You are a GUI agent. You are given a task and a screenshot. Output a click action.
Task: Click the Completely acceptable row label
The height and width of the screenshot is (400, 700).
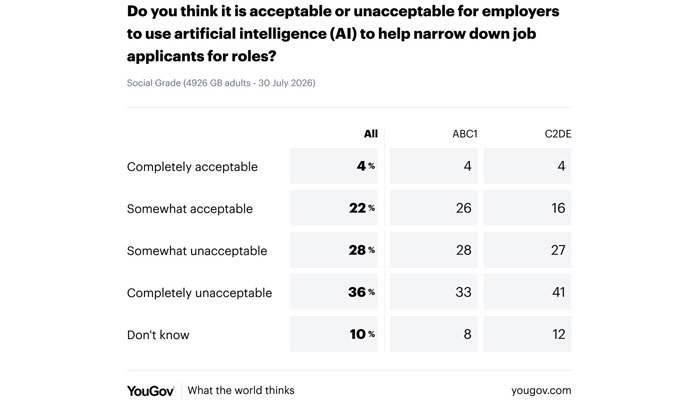coord(192,167)
